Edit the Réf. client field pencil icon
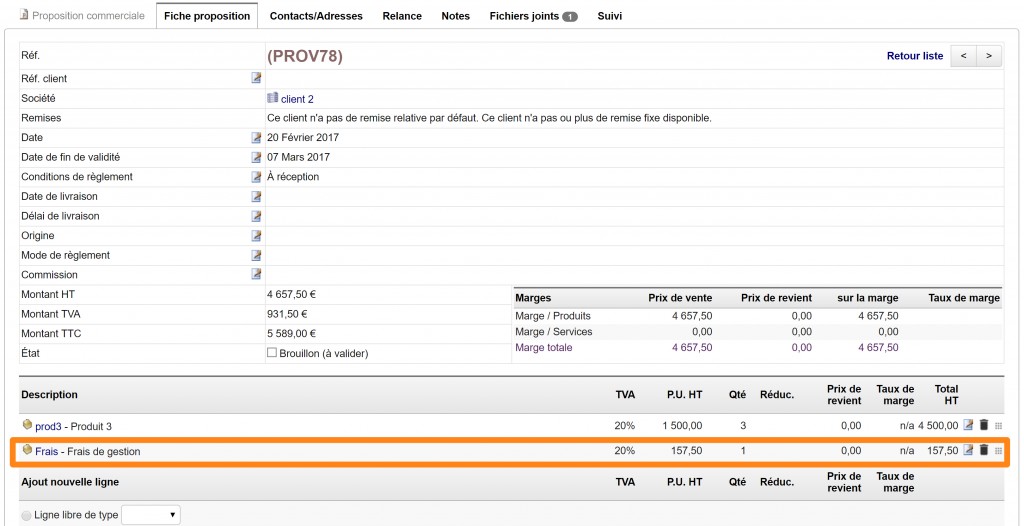 click(x=257, y=78)
